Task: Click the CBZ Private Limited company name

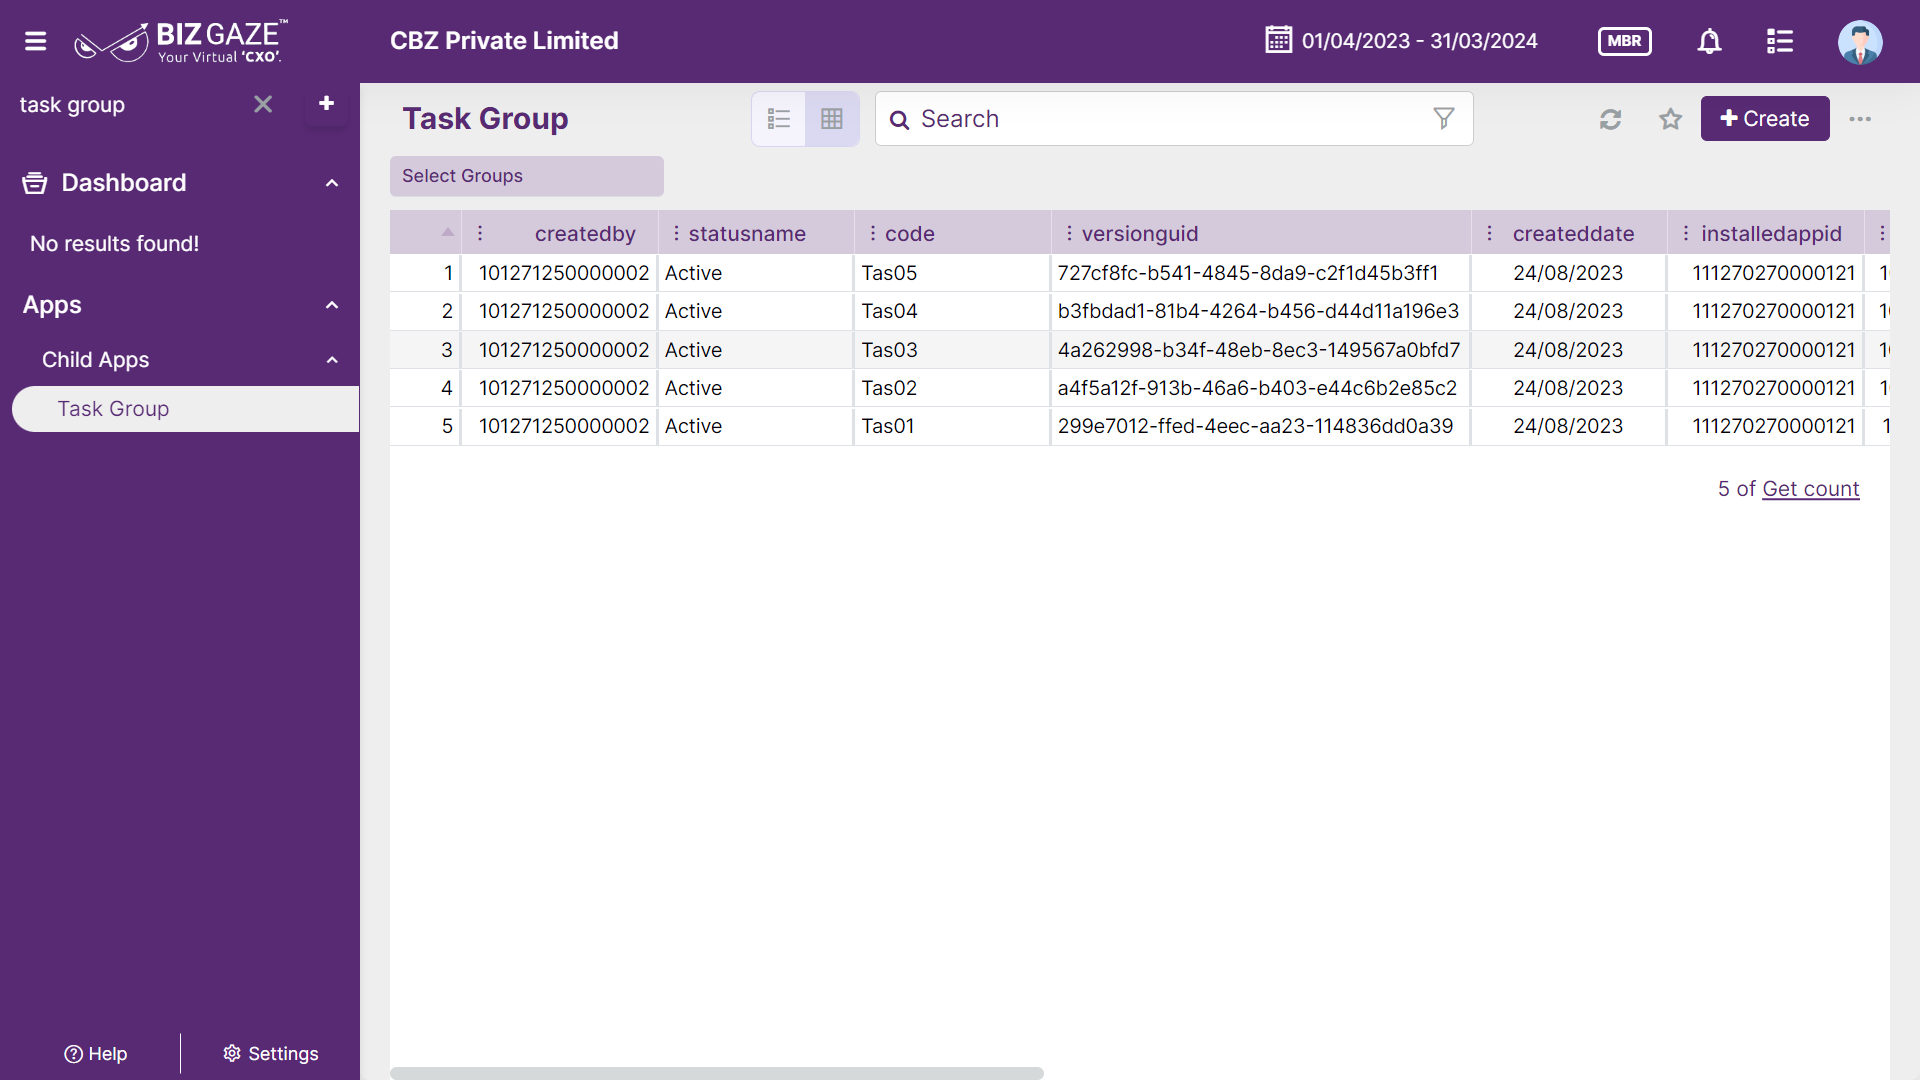Action: click(504, 41)
